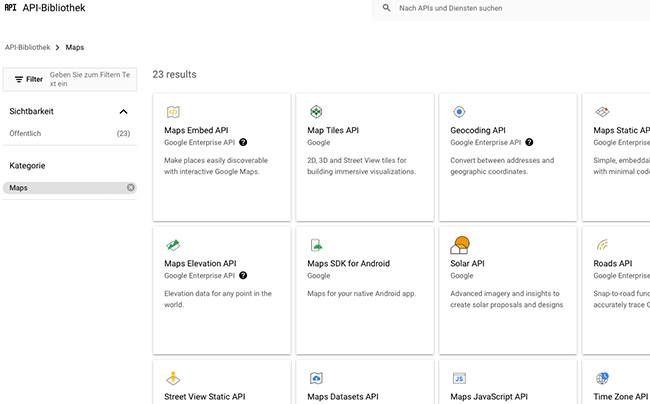Viewport: 650px width, 404px height.
Task: Open the Solar API title
Action: pos(467,263)
